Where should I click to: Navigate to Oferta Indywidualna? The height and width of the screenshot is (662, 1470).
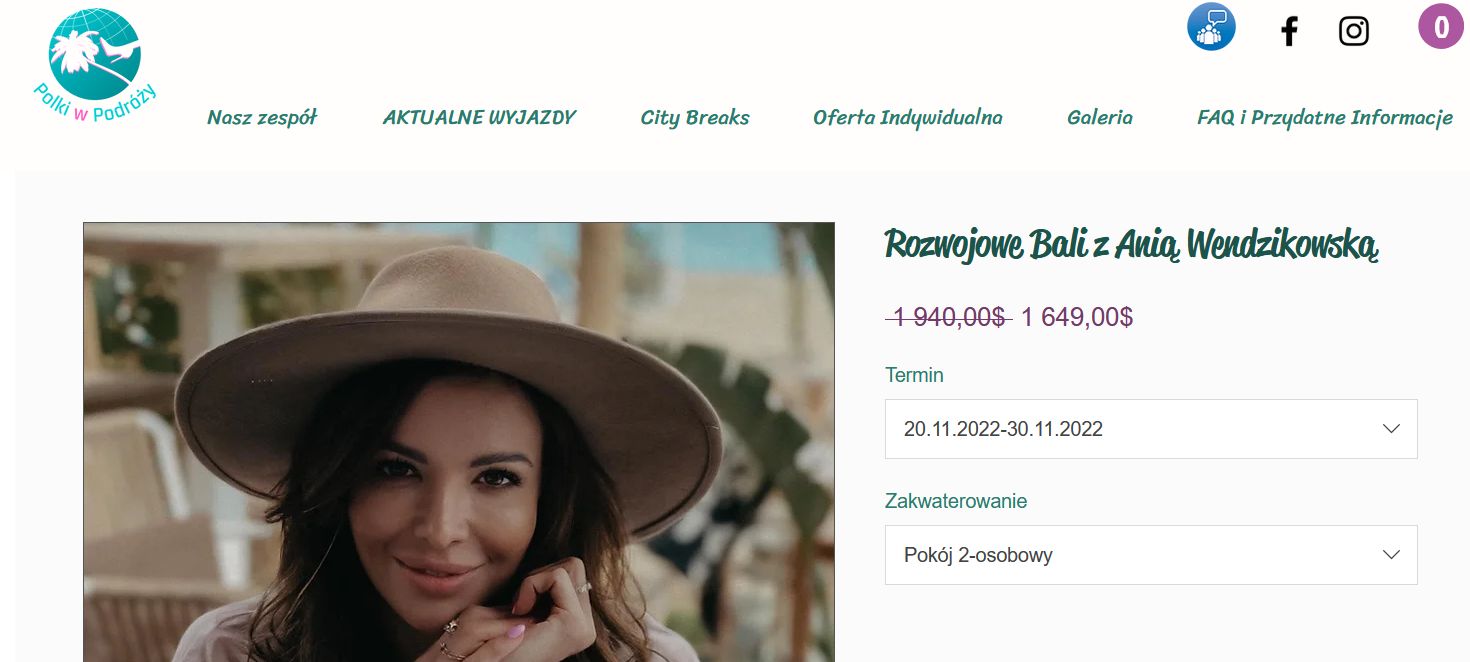click(908, 117)
